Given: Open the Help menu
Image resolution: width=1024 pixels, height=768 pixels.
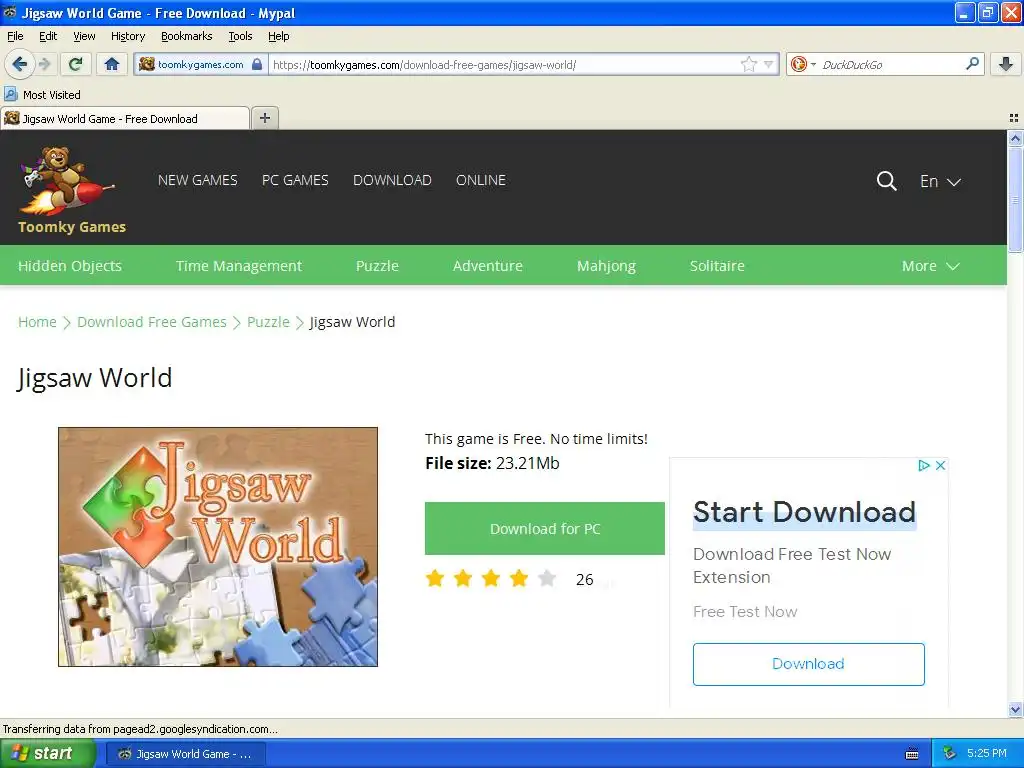Looking at the screenshot, I should coord(279,36).
